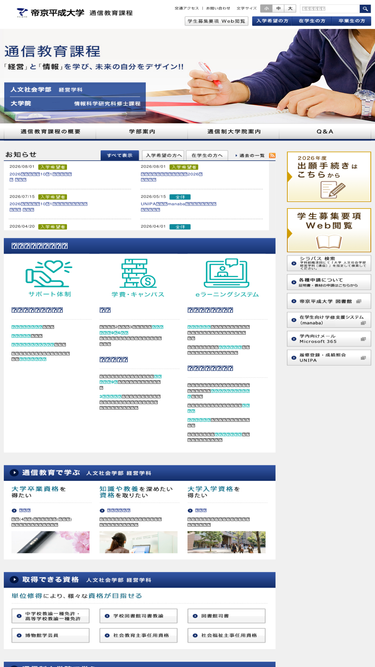Open the 通信教育課程の概要 menu
The width and height of the screenshot is (375, 667).
pos(50,132)
